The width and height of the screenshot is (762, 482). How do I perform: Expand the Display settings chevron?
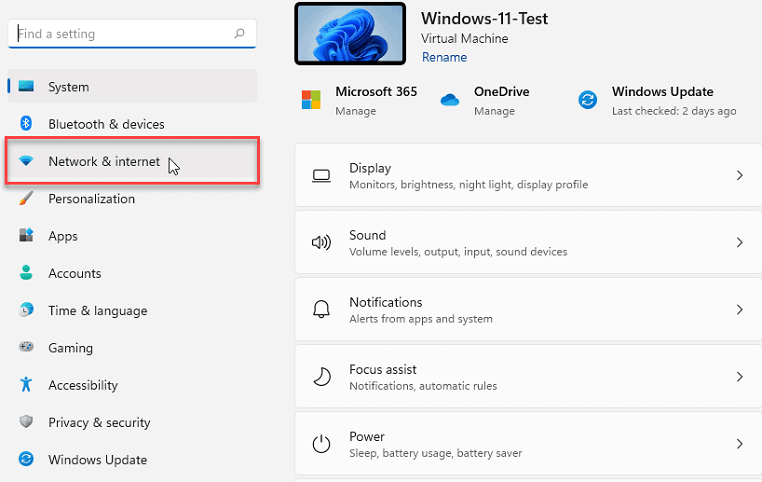740,175
